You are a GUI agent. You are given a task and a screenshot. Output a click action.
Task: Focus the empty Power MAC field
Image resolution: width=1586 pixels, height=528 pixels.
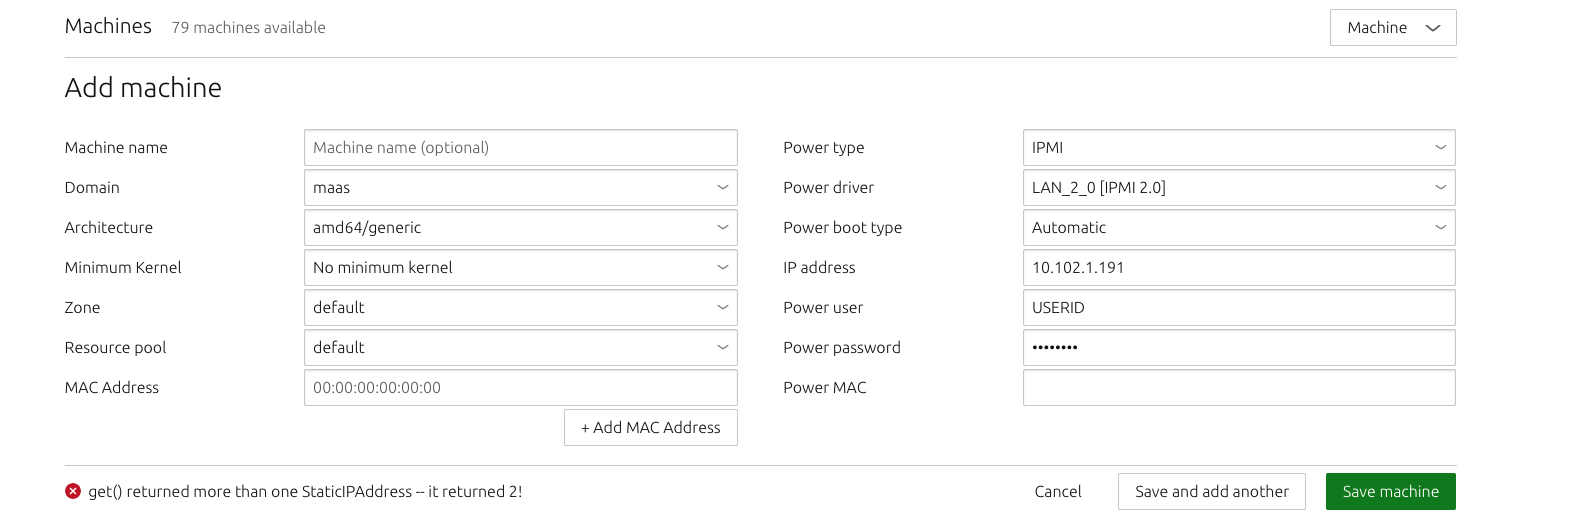point(1238,388)
